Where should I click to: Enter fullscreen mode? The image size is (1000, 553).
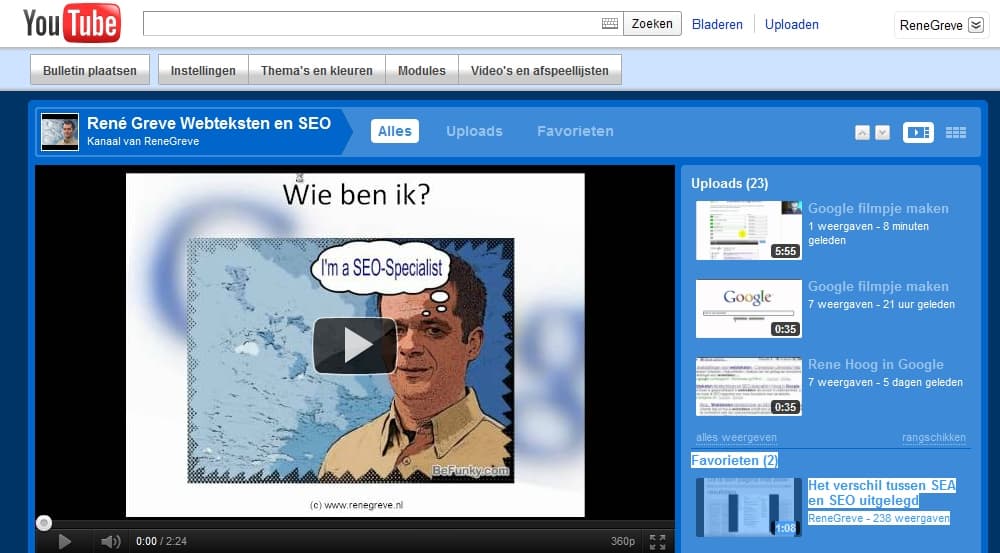(658, 542)
